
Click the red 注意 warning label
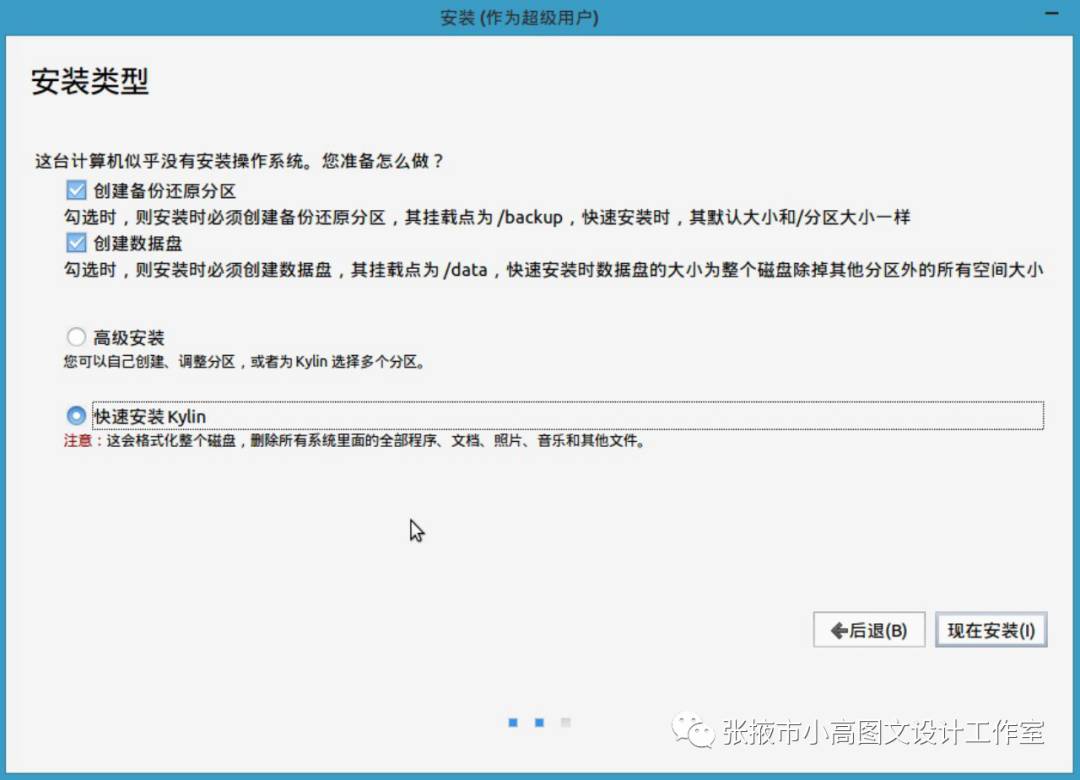82,440
